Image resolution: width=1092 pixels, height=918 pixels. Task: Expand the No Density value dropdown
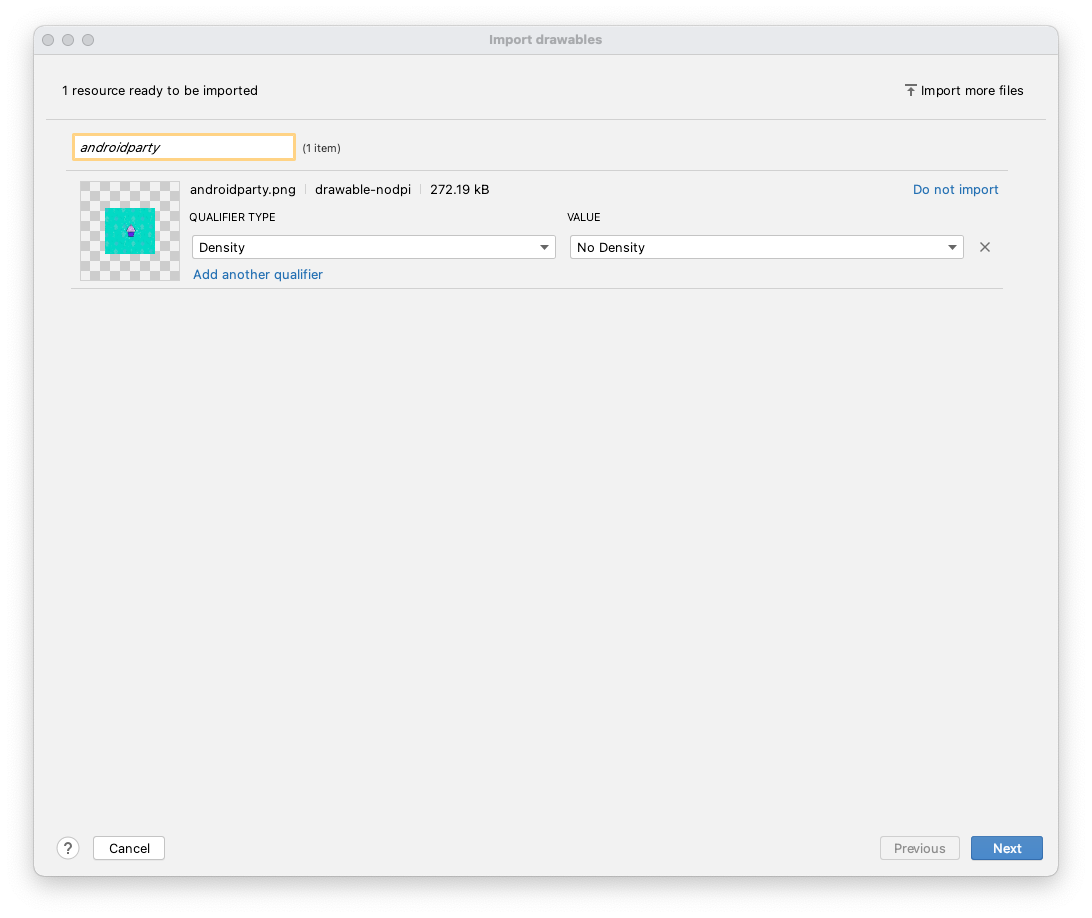(766, 247)
